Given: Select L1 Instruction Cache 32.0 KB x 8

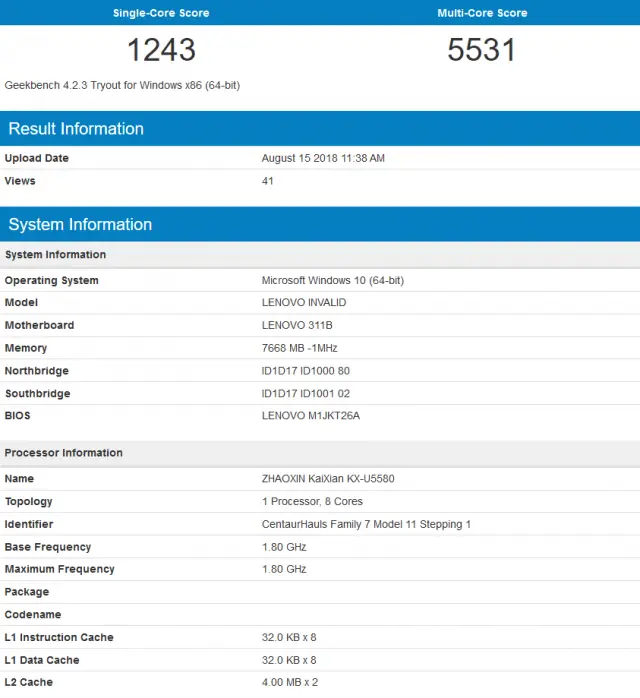Looking at the screenshot, I should pyautogui.click(x=289, y=637).
